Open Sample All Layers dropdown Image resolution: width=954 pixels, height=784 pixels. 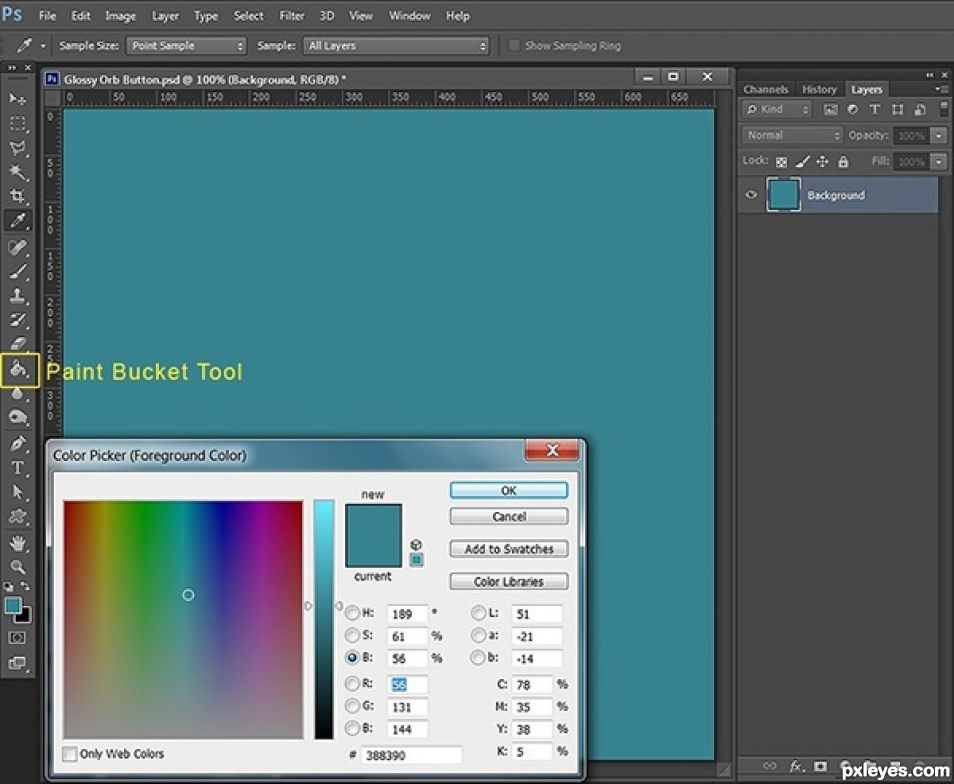pyautogui.click(x=396, y=46)
